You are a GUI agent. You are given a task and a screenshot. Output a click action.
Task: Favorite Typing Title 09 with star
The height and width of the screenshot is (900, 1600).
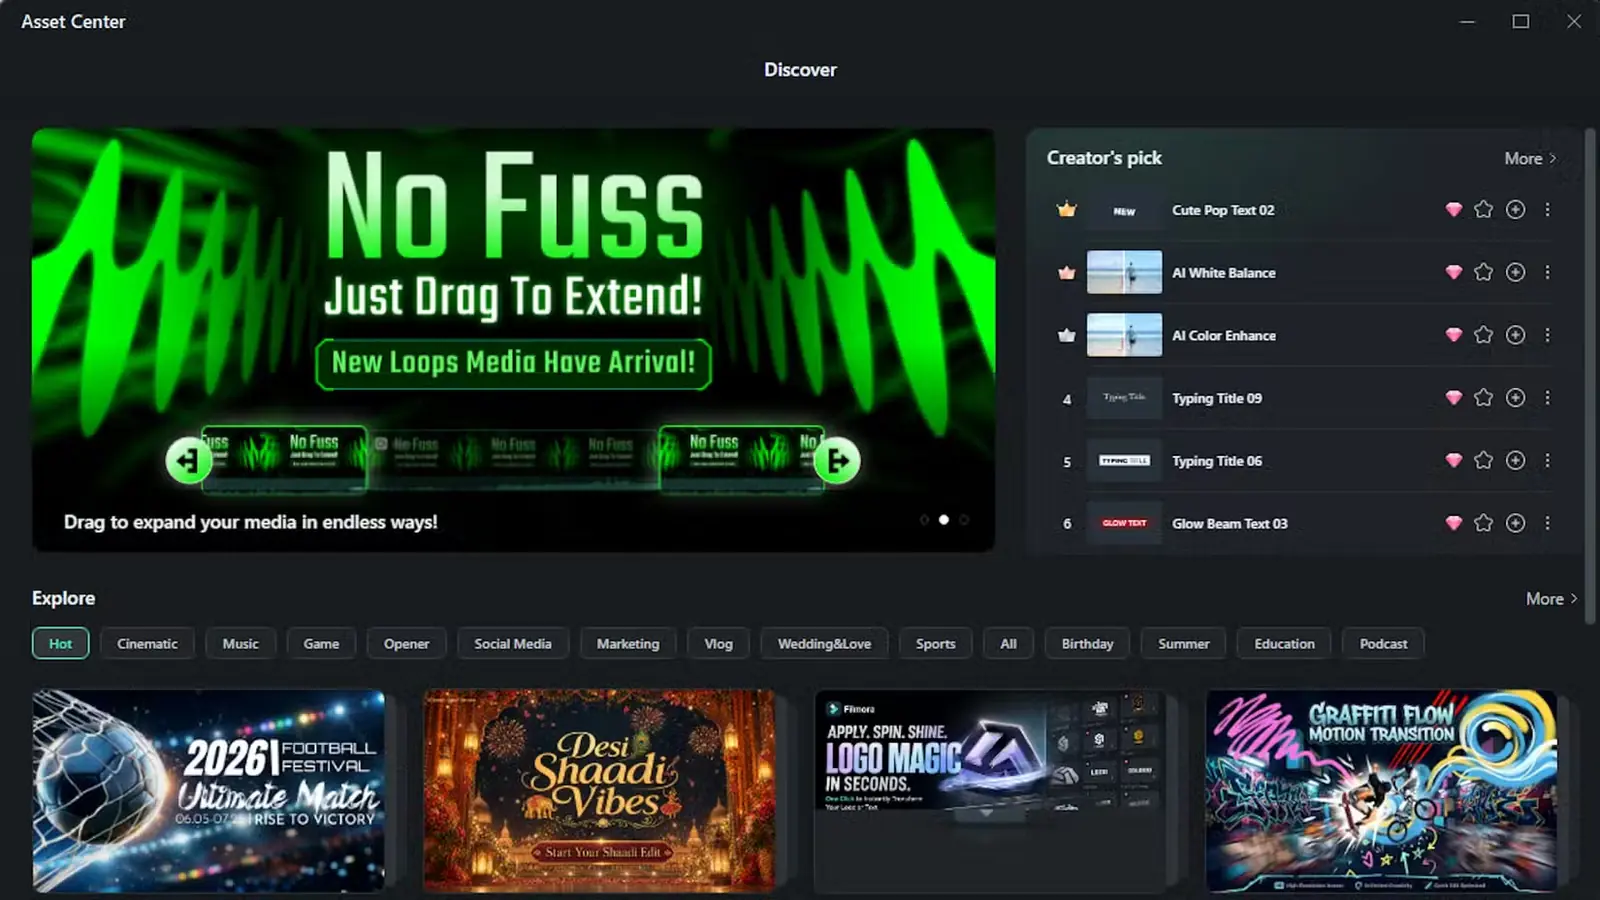pyautogui.click(x=1483, y=398)
